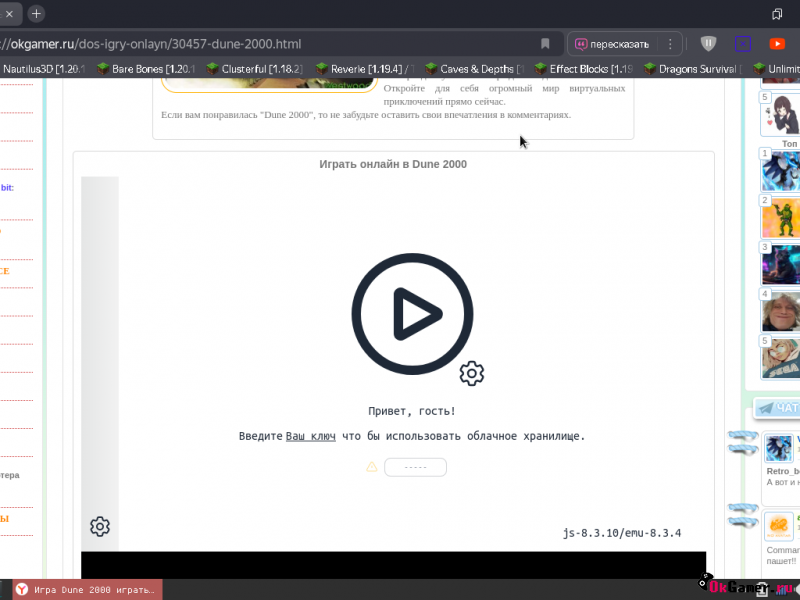Click the yellow warning triangle icon
This screenshot has width=800, height=600.
coord(372,466)
